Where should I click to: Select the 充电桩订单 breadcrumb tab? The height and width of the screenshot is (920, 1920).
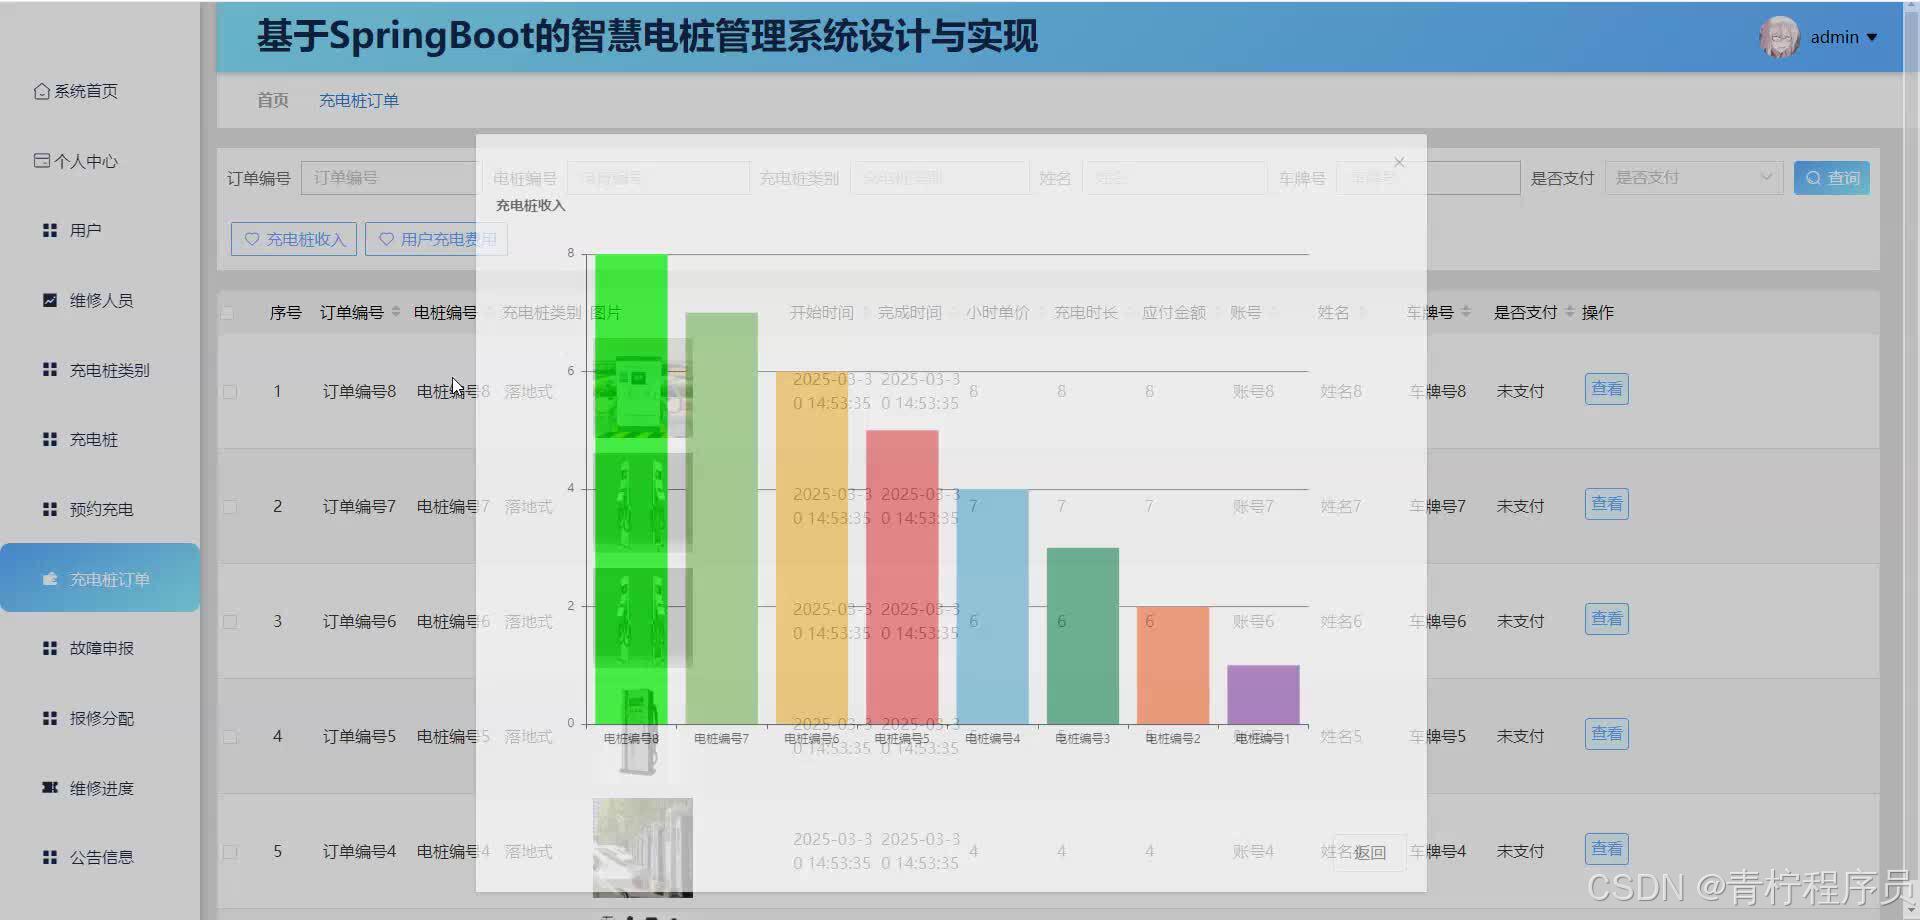click(358, 100)
